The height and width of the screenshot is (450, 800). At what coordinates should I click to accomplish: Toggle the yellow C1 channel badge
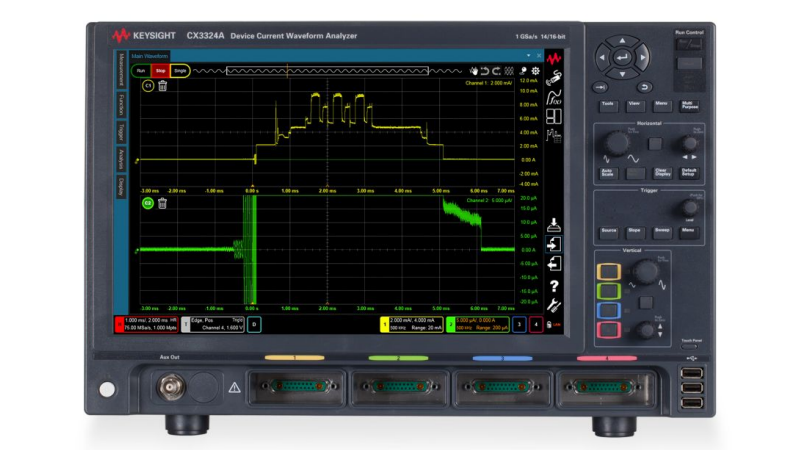coord(148,86)
